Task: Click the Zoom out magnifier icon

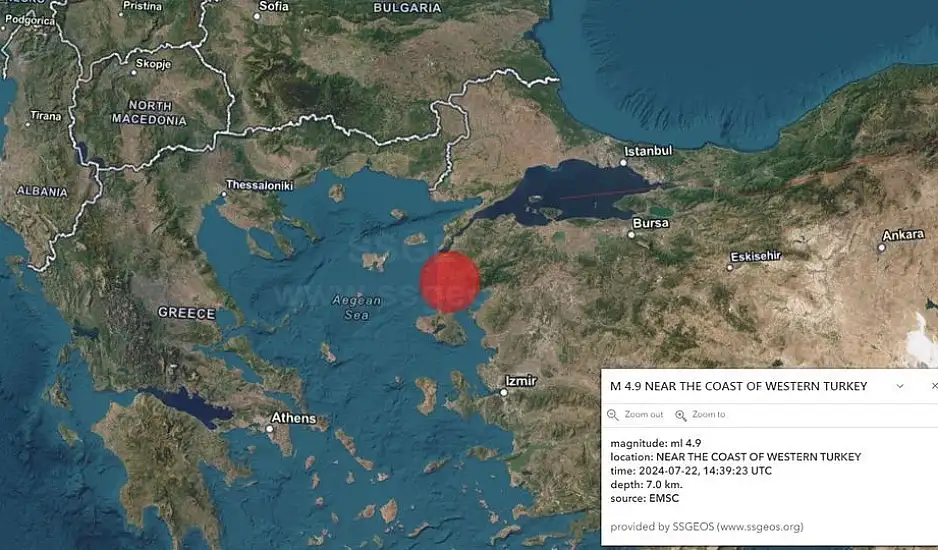Action: click(x=613, y=415)
